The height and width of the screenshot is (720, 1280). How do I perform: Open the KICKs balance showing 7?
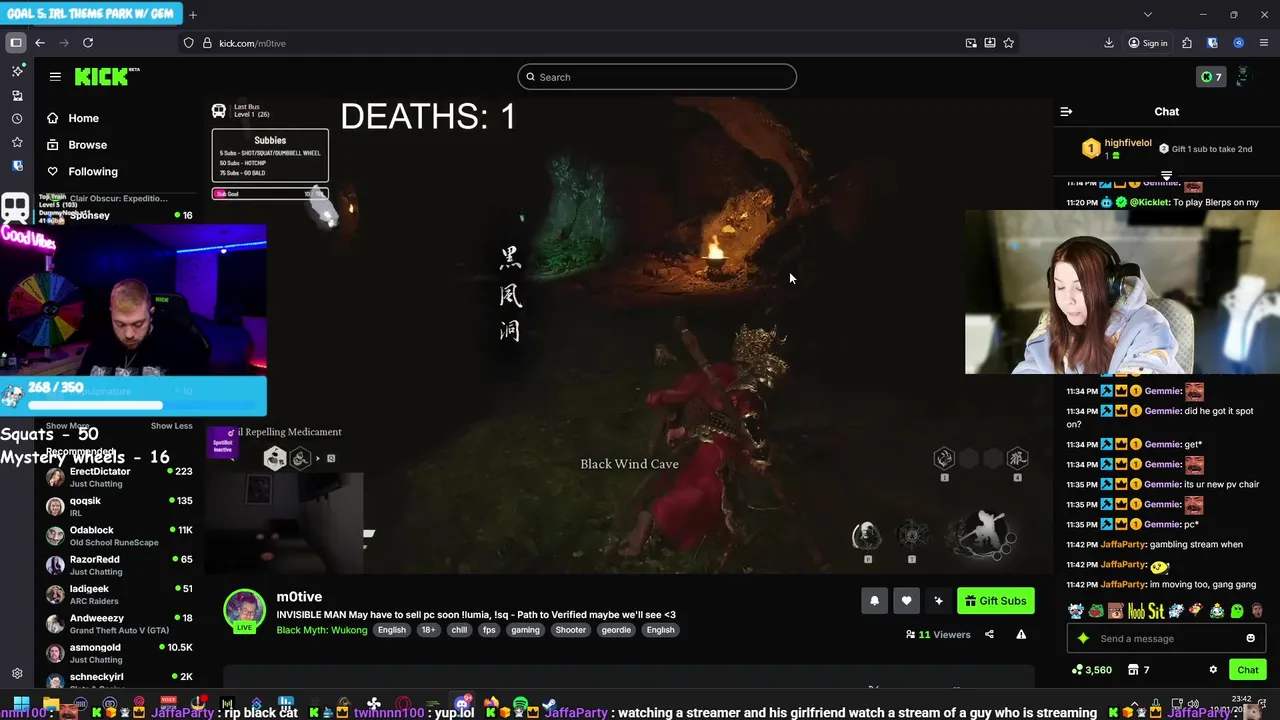point(1211,77)
